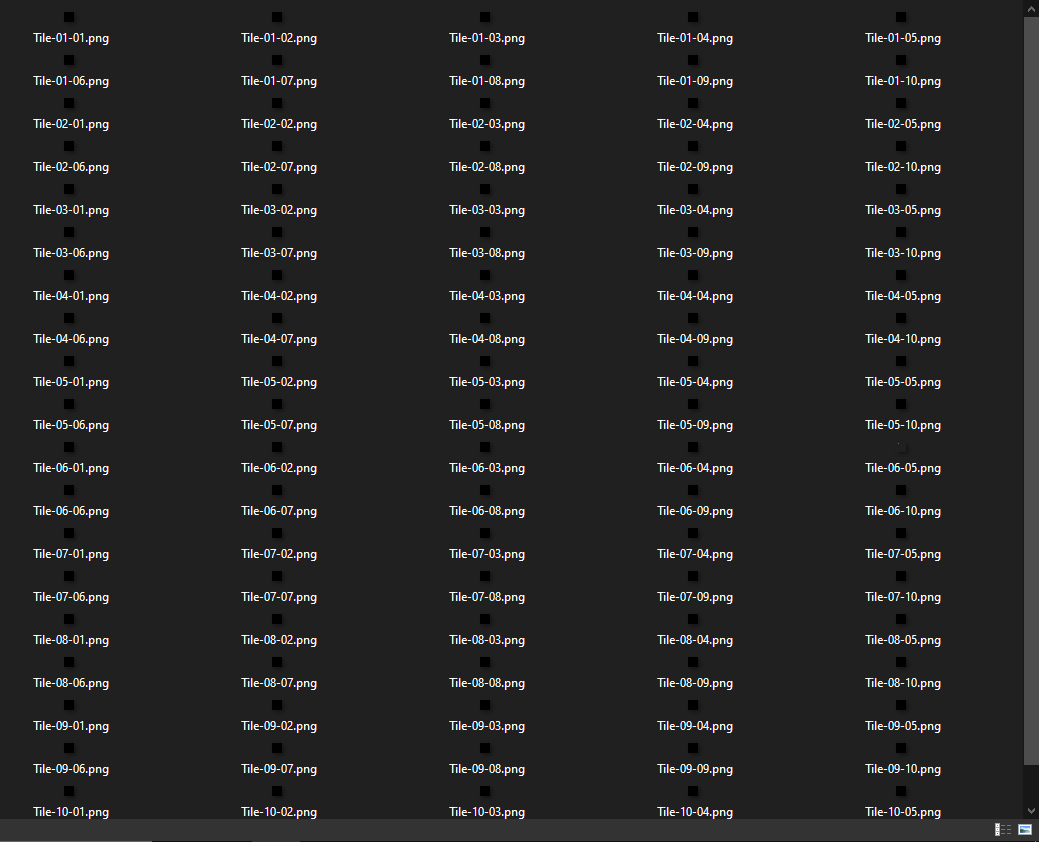
Task: Select file Tile-02-09.png
Action: click(x=695, y=168)
